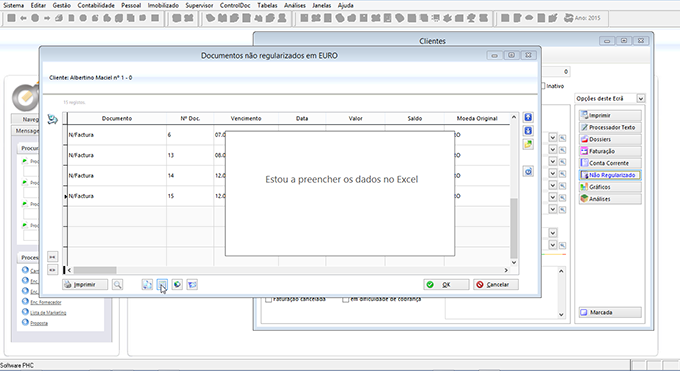Open Faturação in the Clientes options panel
Viewport: 680px width, 371px height.
click(610, 151)
